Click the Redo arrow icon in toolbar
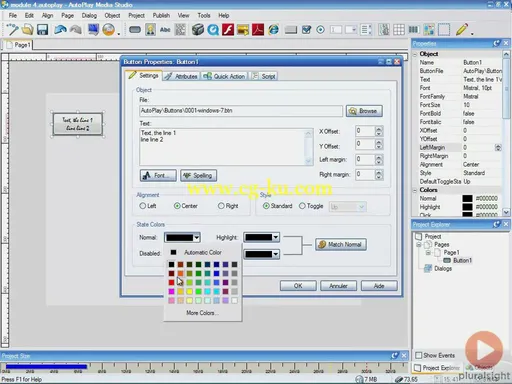 pyautogui.click(x=76, y=30)
